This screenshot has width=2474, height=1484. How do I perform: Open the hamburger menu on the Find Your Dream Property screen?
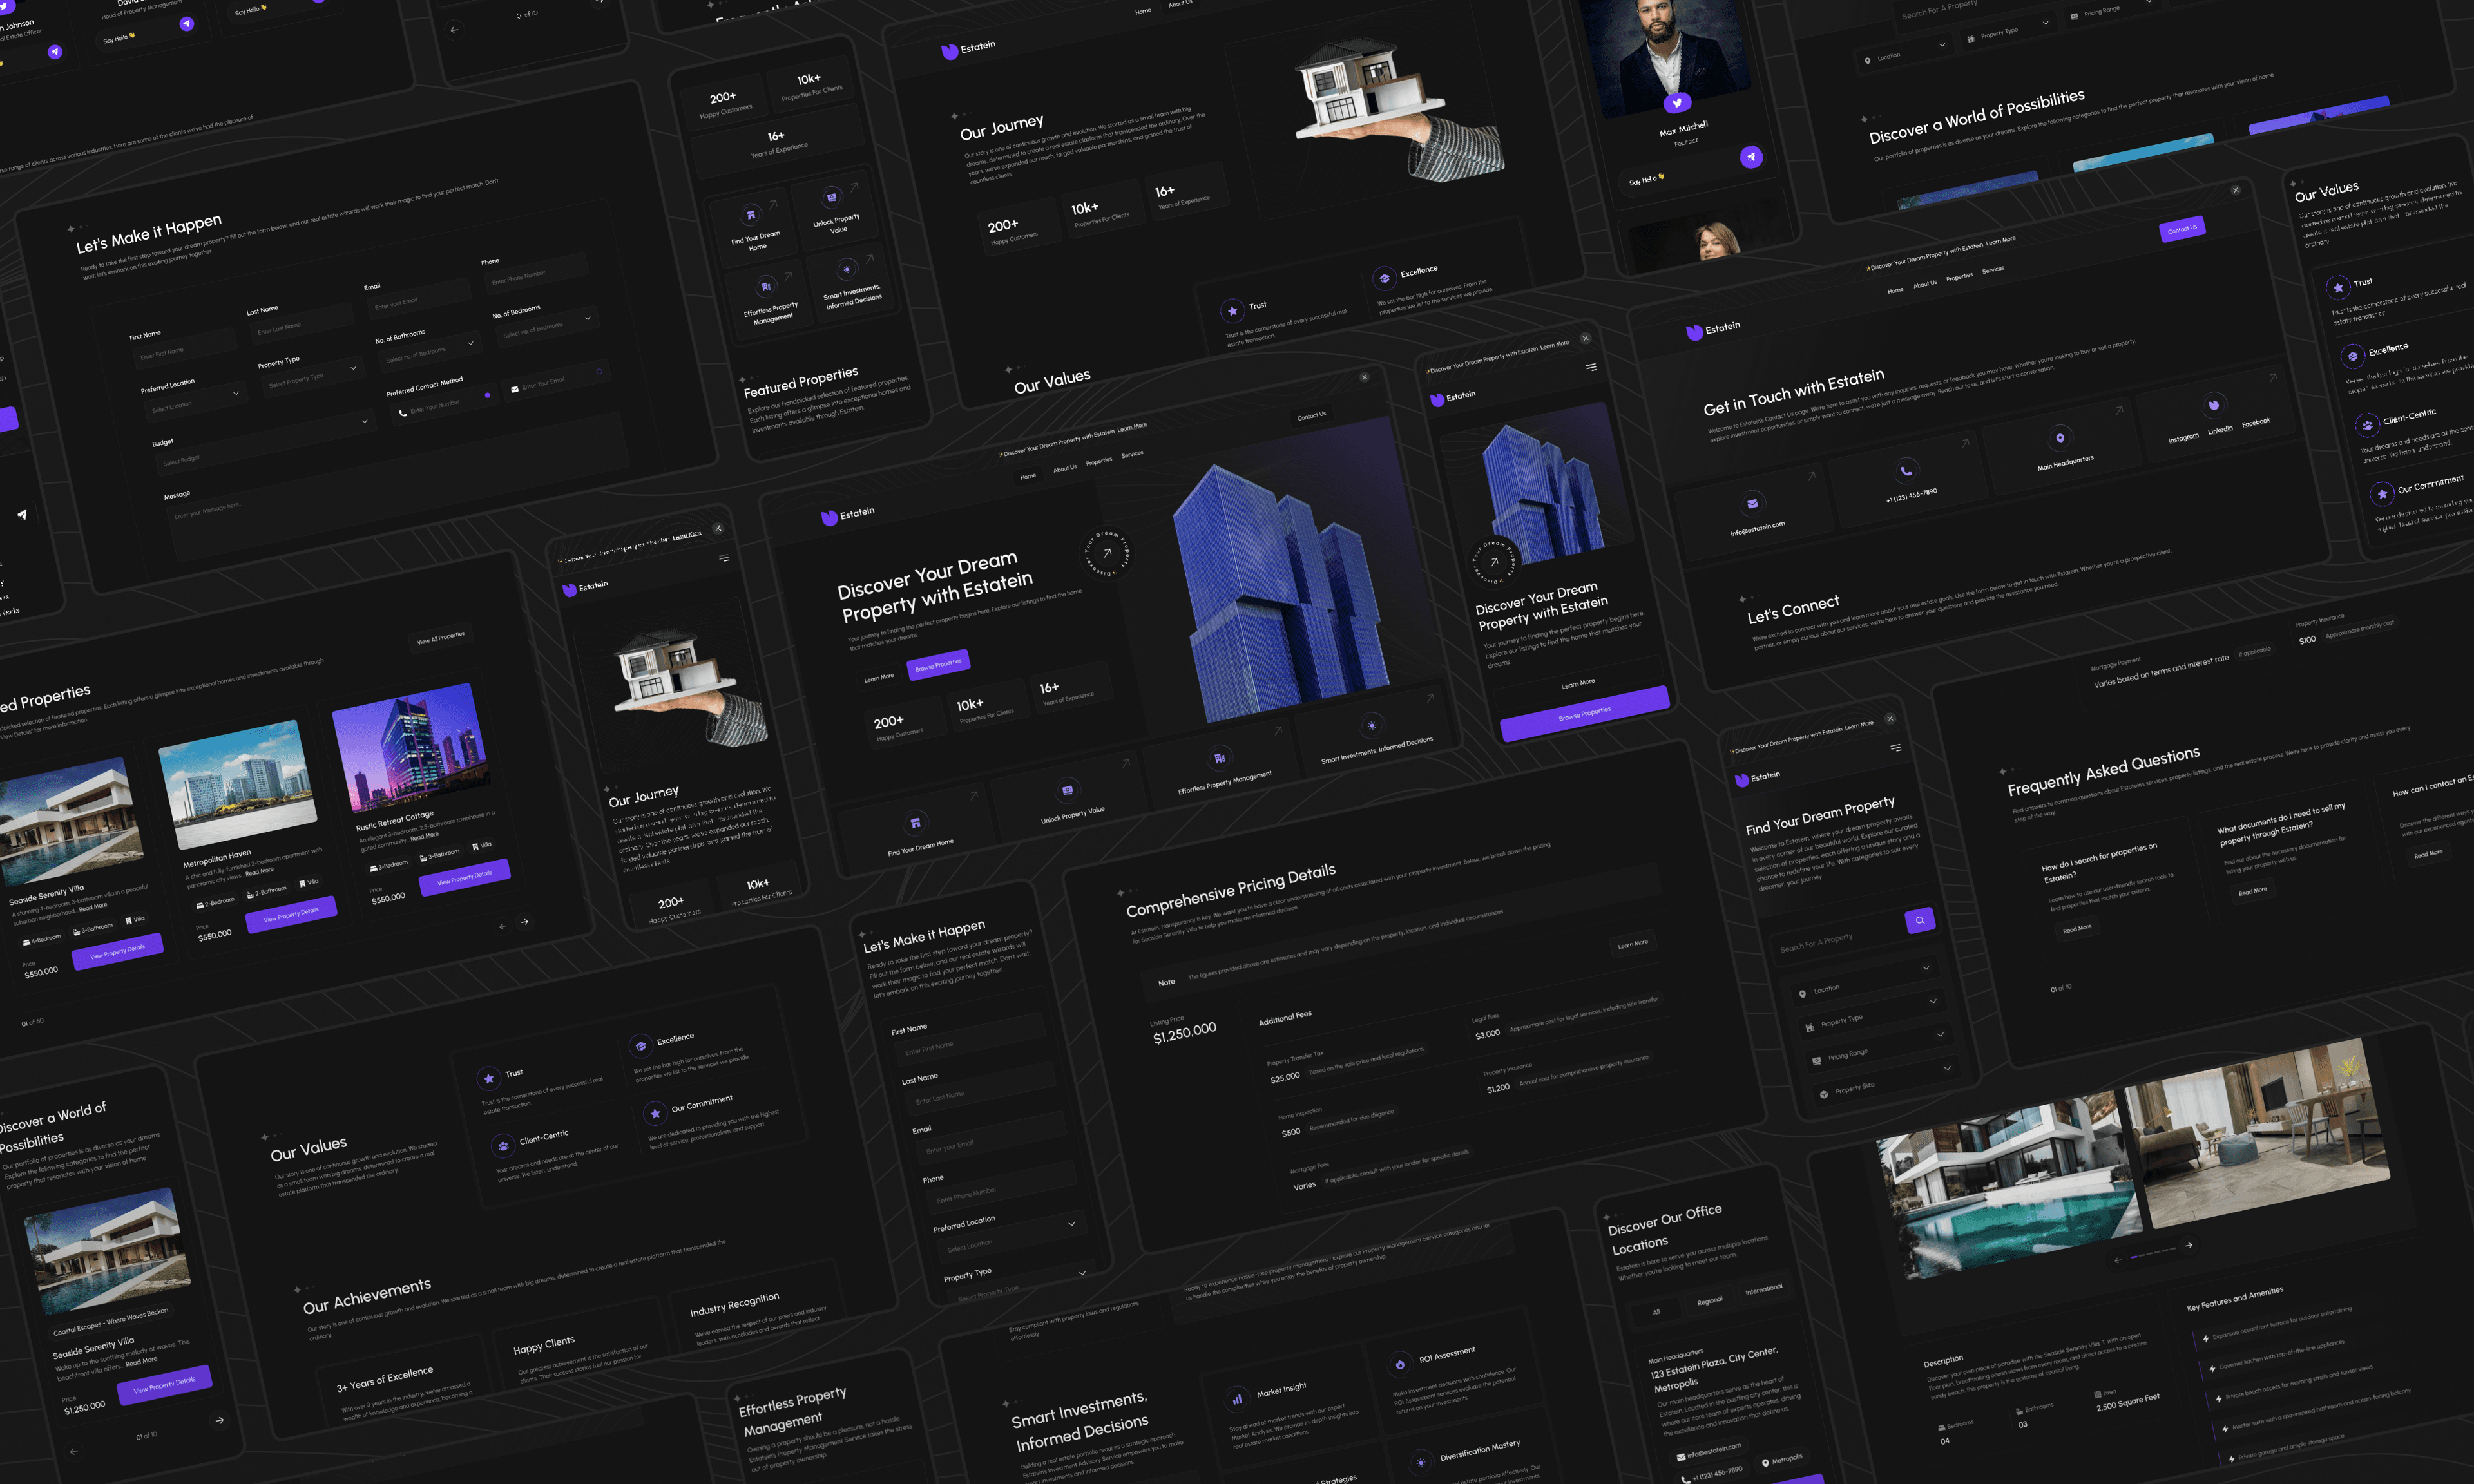(1895, 747)
